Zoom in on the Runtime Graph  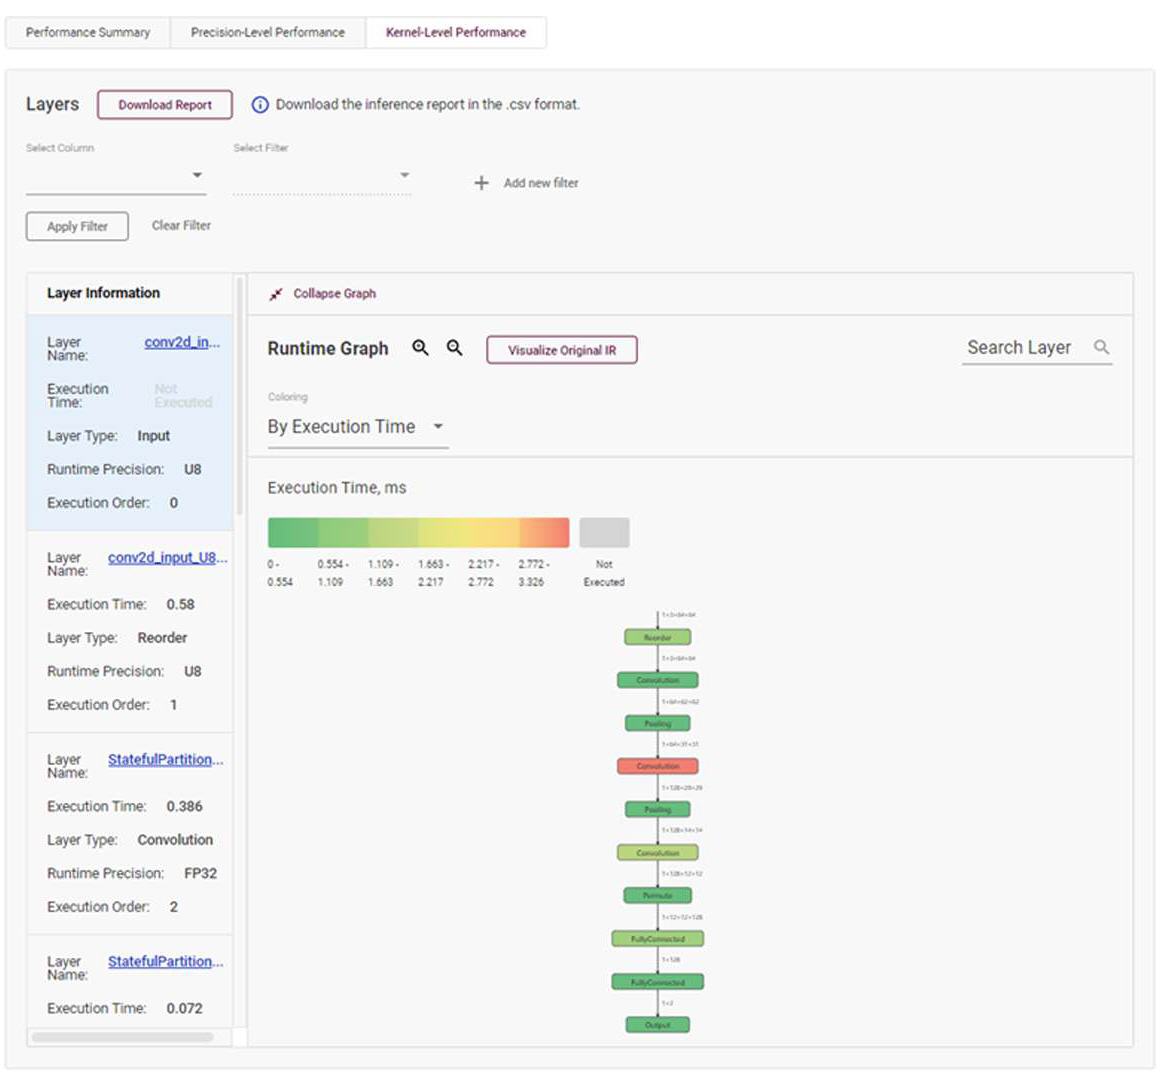pyautogui.click(x=421, y=348)
